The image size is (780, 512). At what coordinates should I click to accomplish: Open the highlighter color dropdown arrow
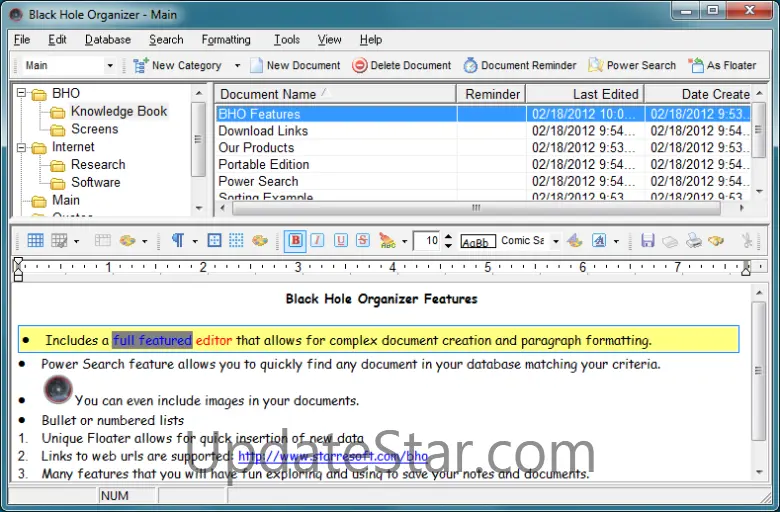(x=404, y=242)
